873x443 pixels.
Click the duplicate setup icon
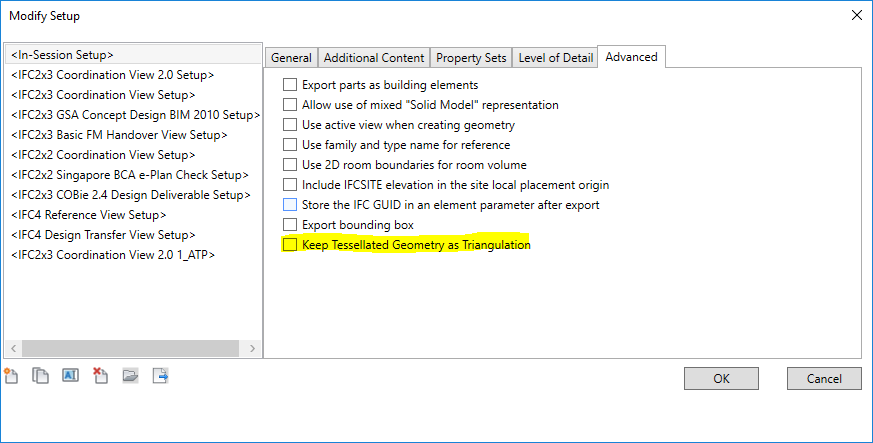[40, 376]
